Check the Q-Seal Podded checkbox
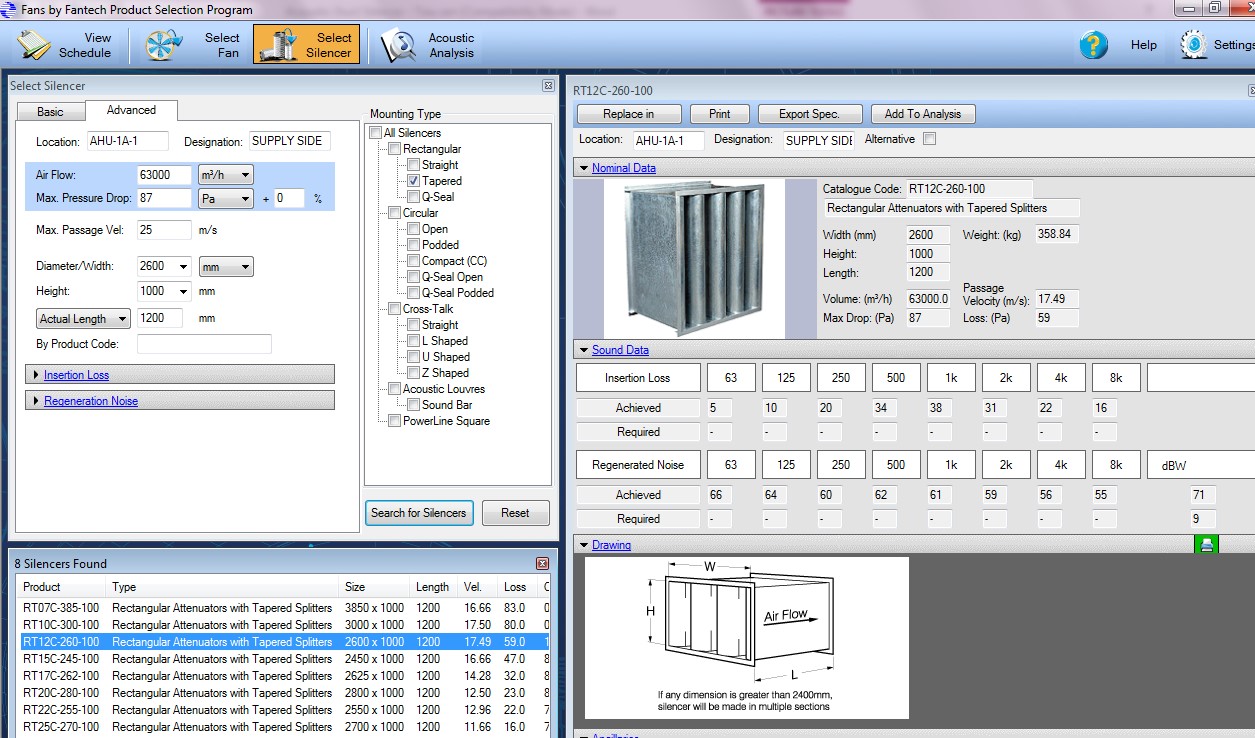 click(x=413, y=293)
